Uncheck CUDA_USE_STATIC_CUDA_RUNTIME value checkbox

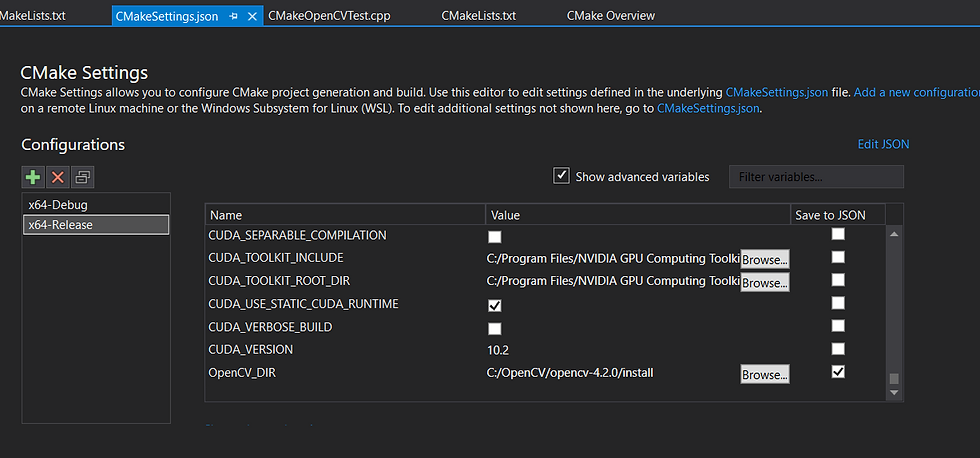point(494,306)
